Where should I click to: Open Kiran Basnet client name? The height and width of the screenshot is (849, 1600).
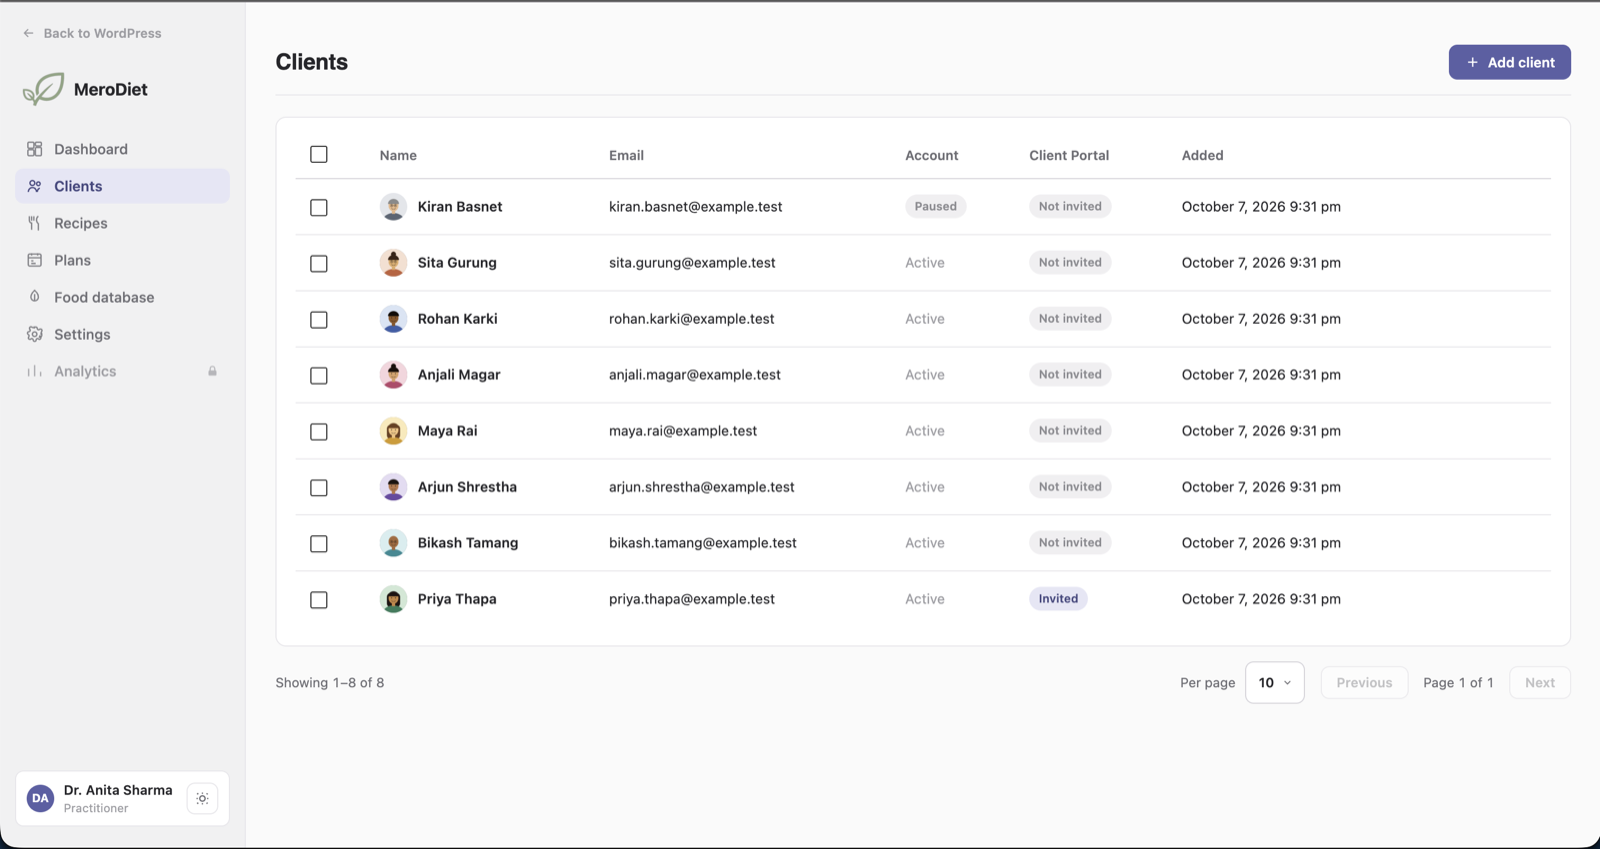[x=460, y=207]
